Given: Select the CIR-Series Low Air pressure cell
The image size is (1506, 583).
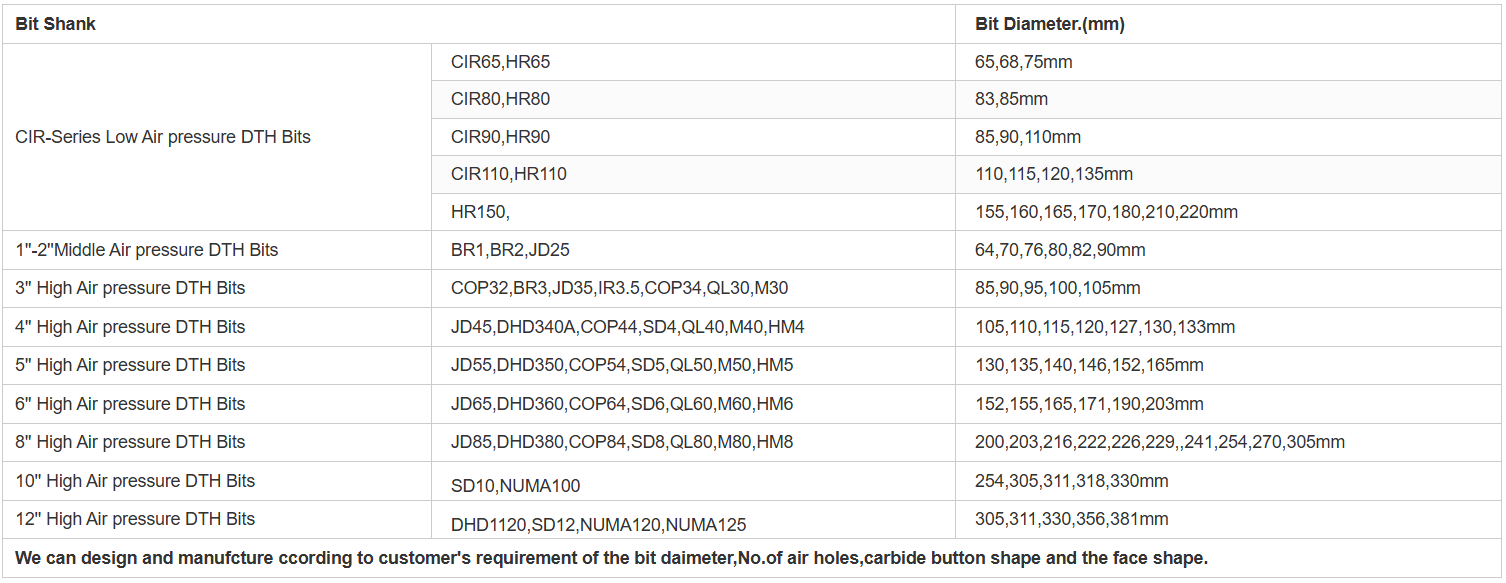Looking at the screenshot, I should (163, 137).
